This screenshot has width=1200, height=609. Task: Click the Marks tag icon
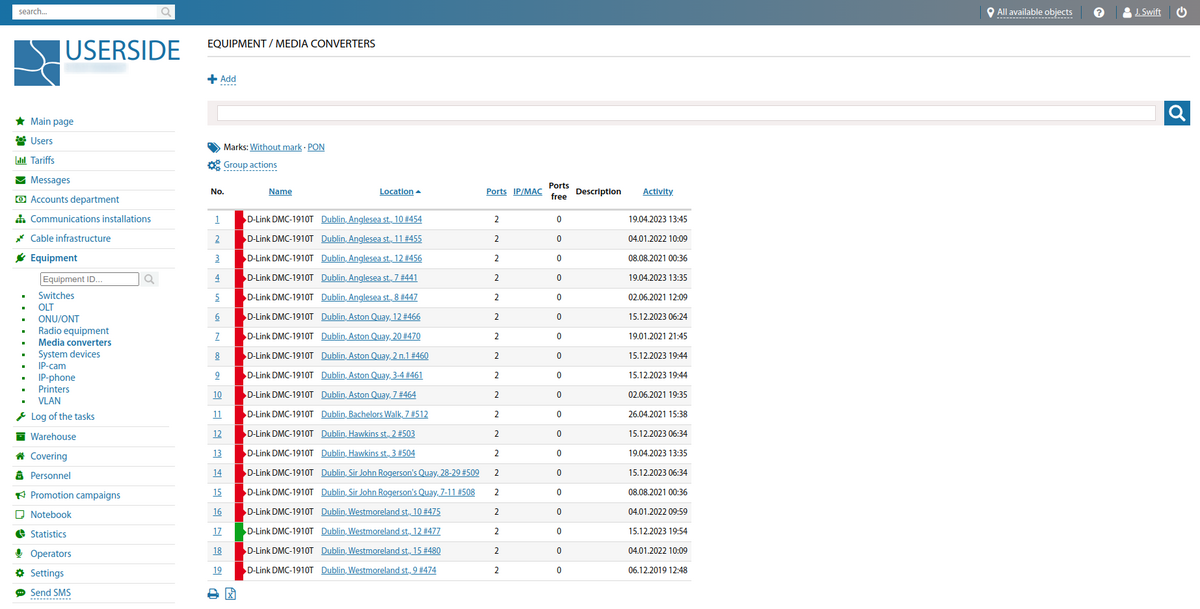[x=212, y=146]
